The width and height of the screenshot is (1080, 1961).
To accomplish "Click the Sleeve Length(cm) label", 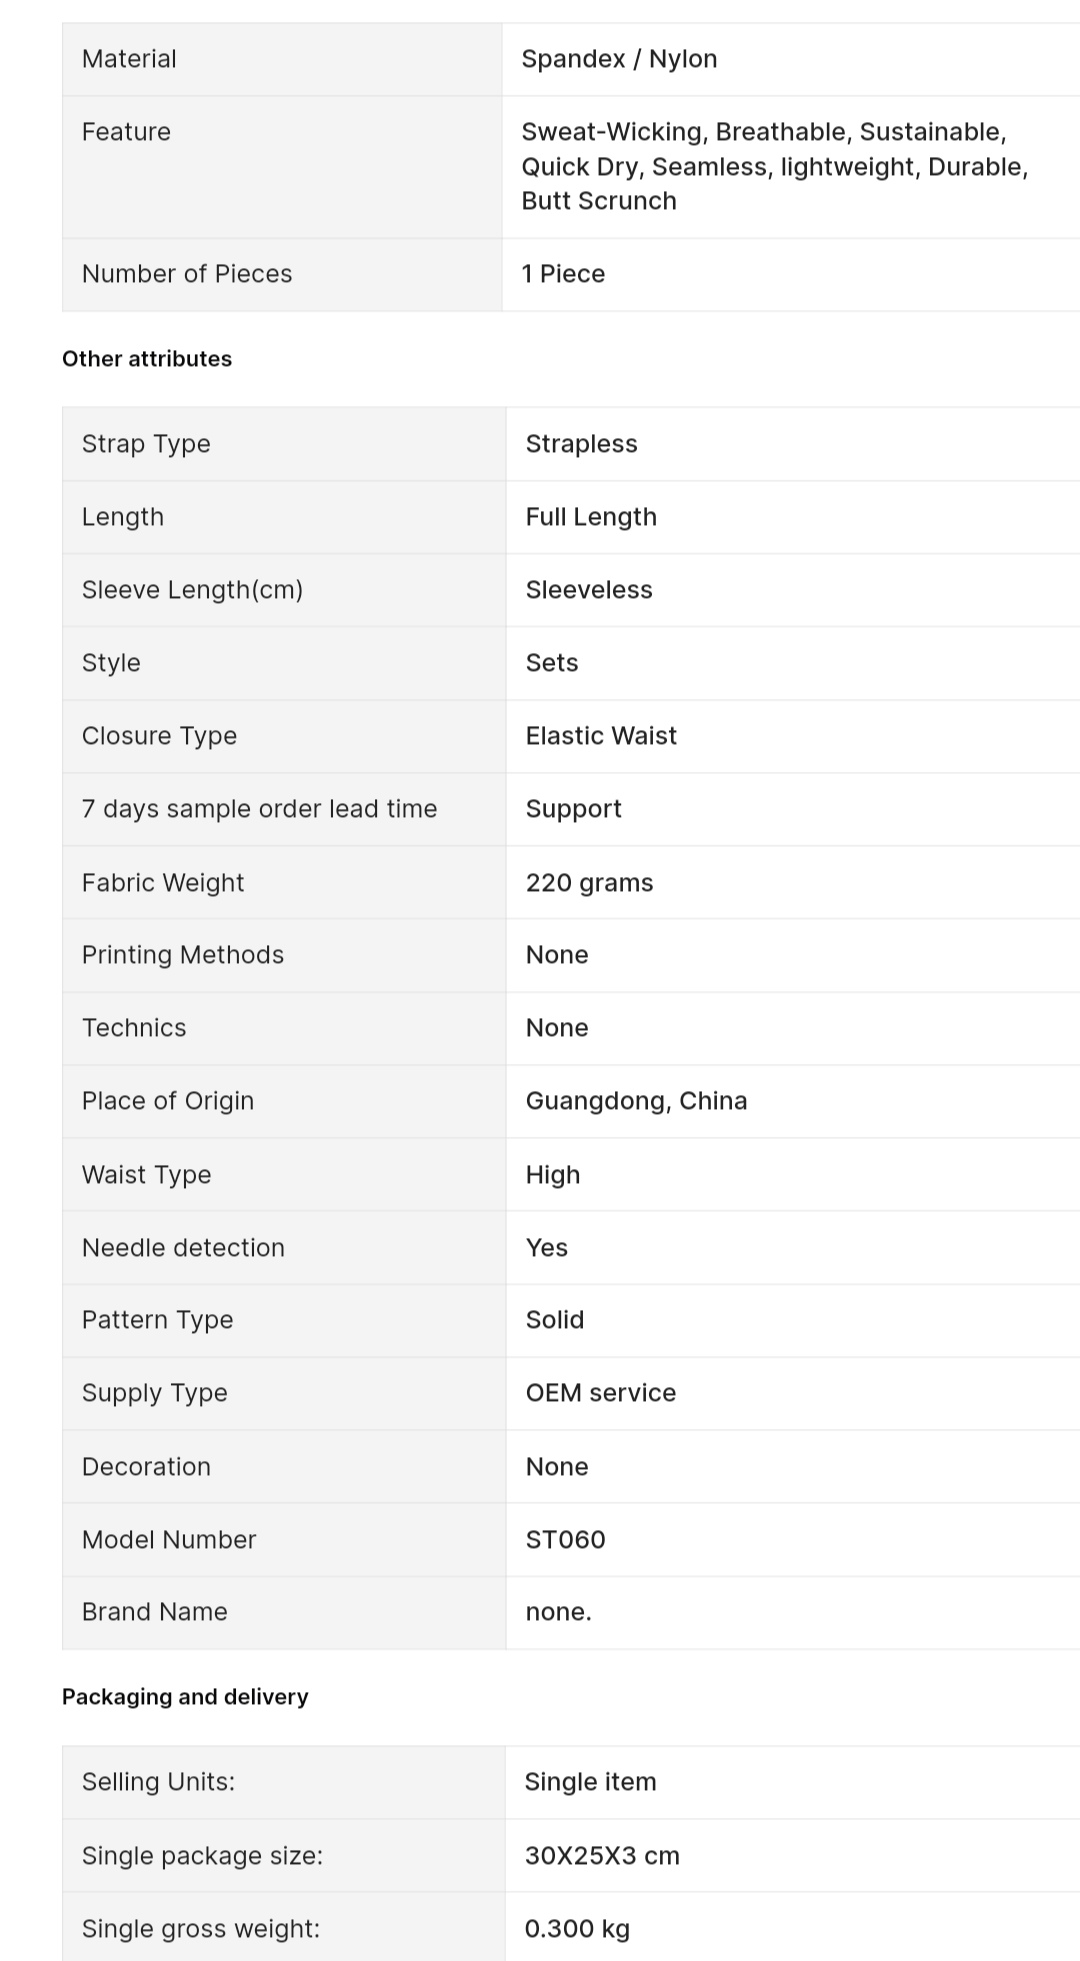I will click(192, 590).
